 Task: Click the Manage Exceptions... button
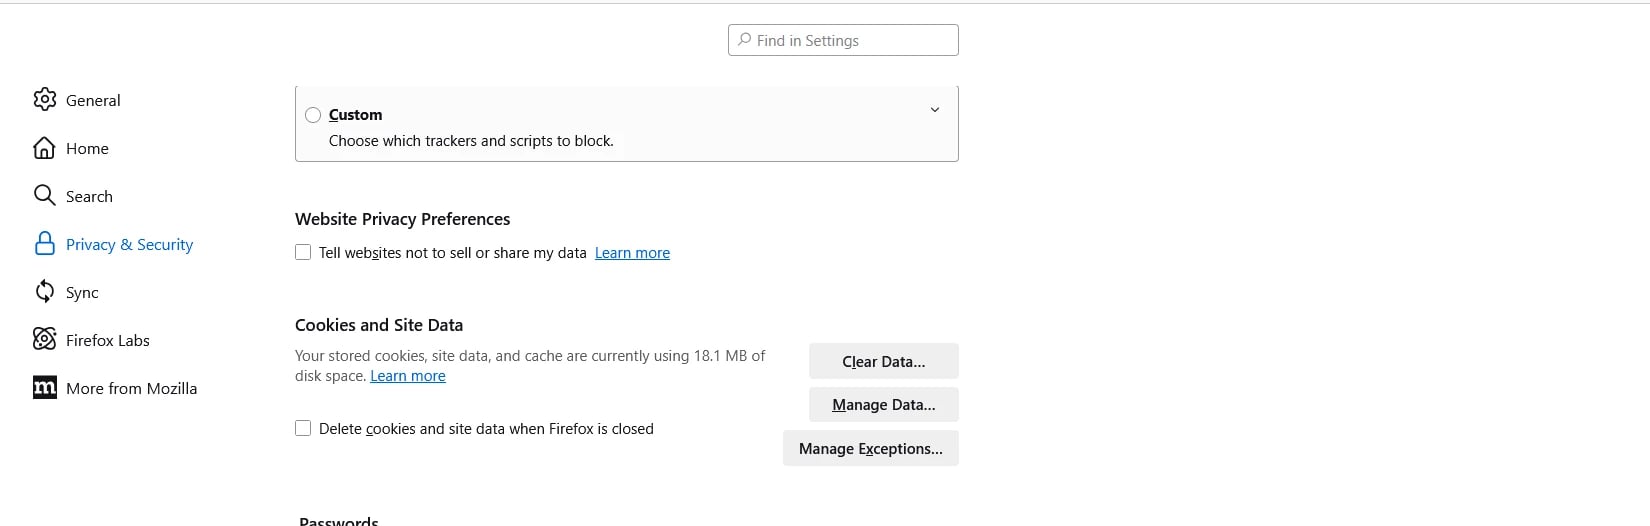pos(870,449)
